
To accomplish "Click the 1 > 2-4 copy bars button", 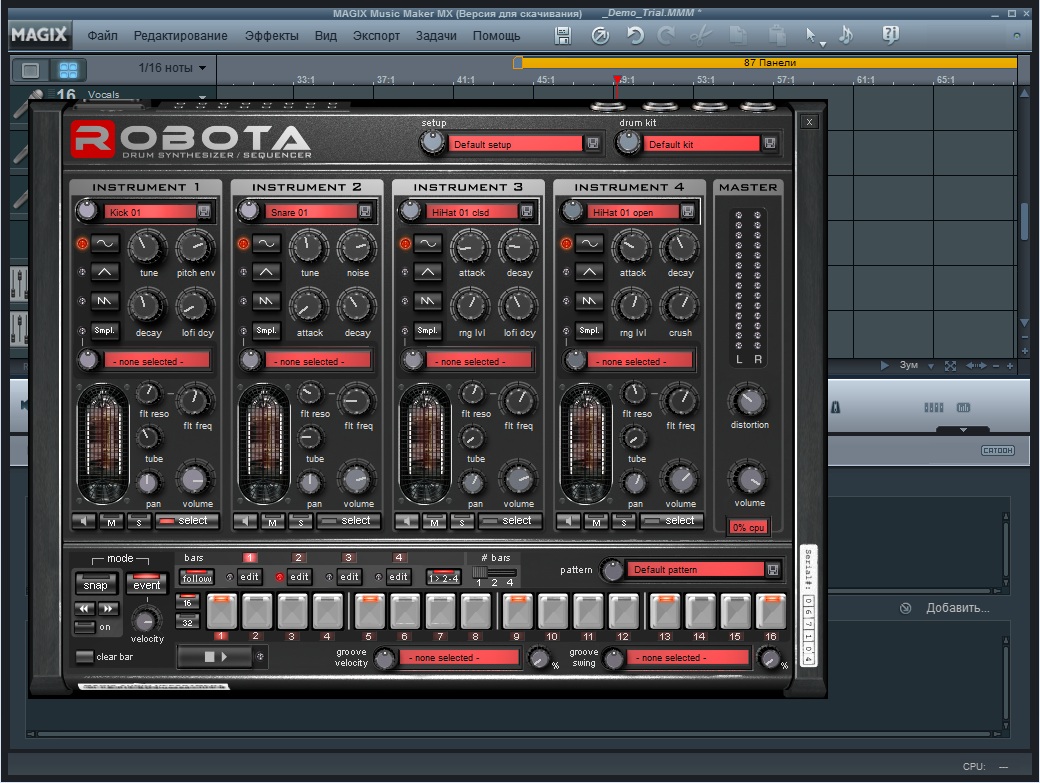I will 444,577.
